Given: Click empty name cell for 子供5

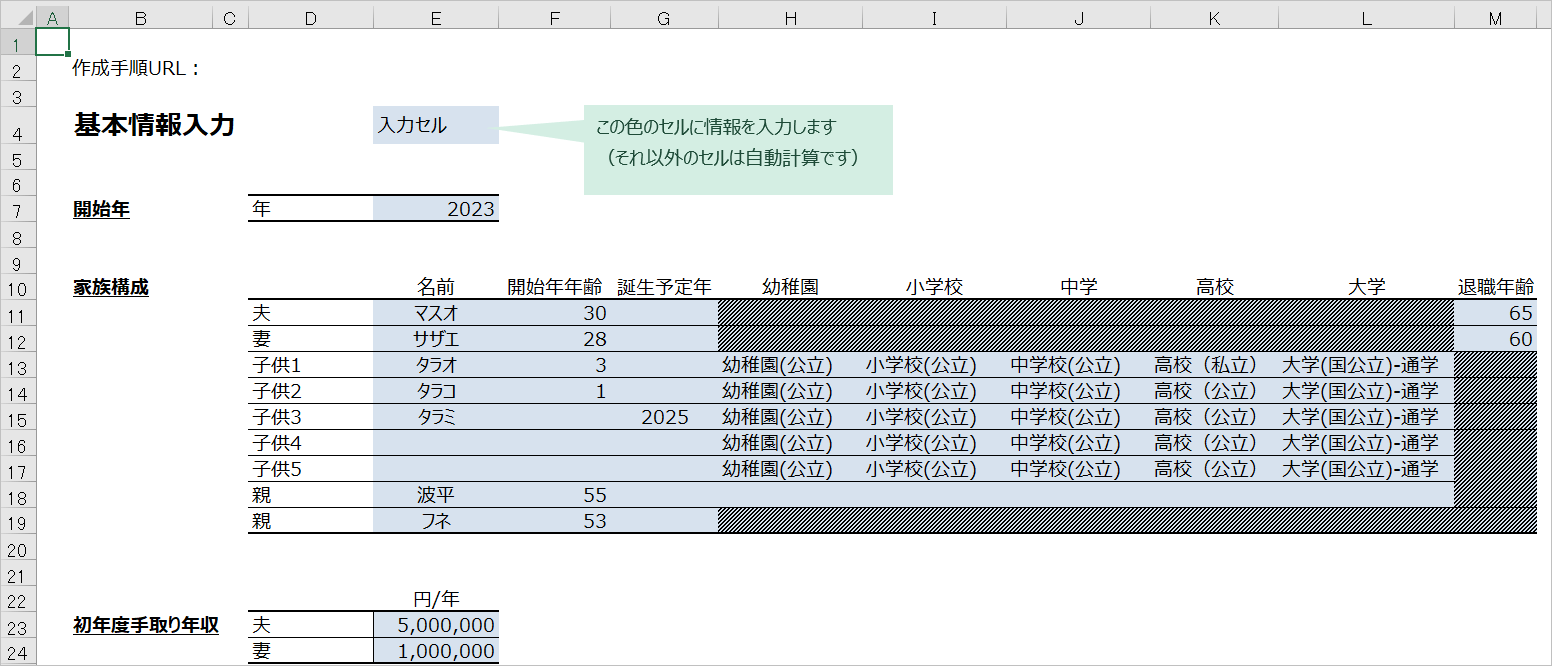Looking at the screenshot, I should (435, 469).
